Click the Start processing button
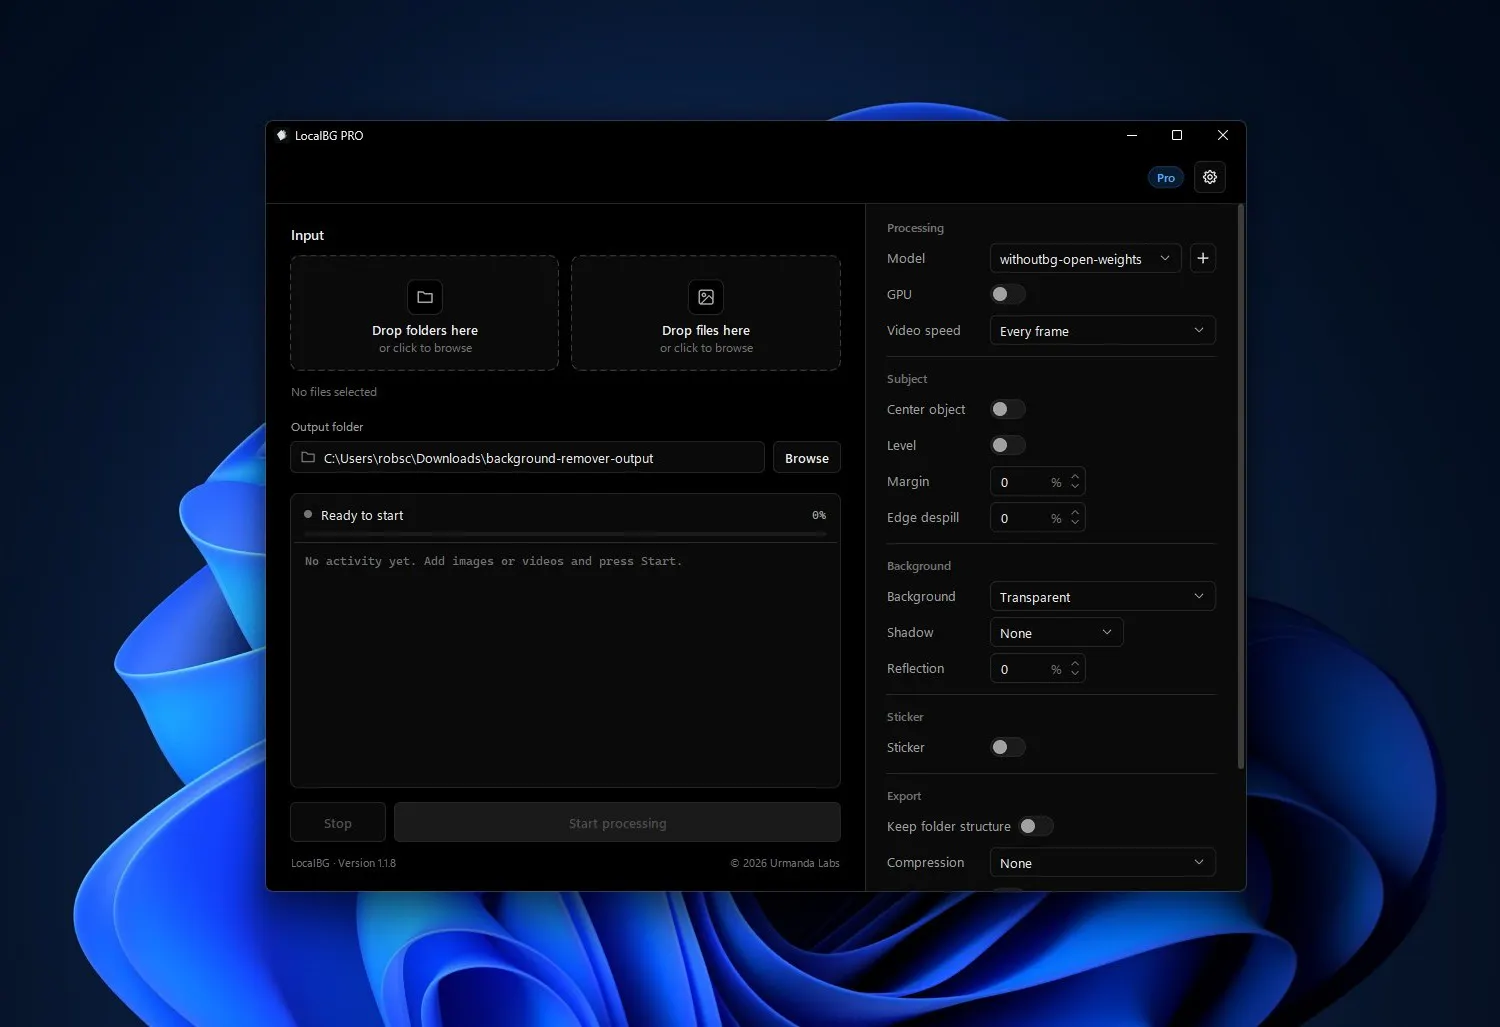 617,823
